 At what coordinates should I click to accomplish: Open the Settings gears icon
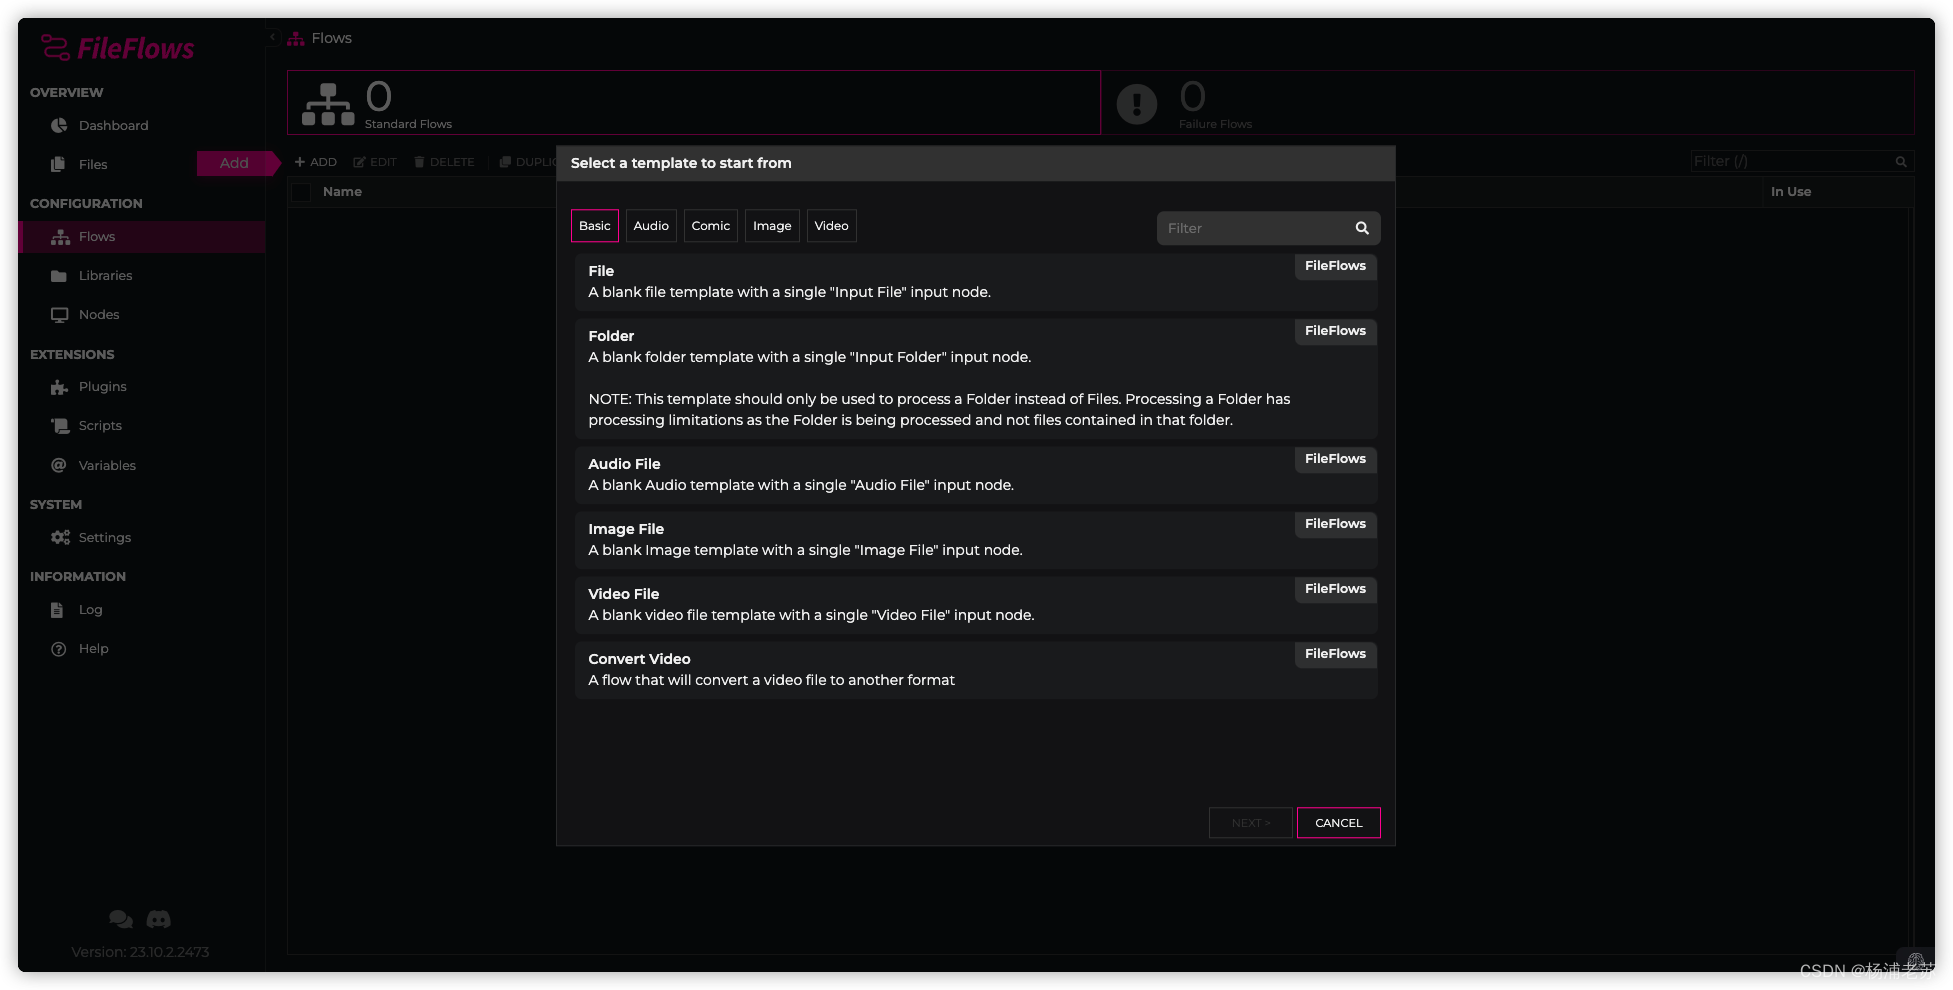[60, 538]
